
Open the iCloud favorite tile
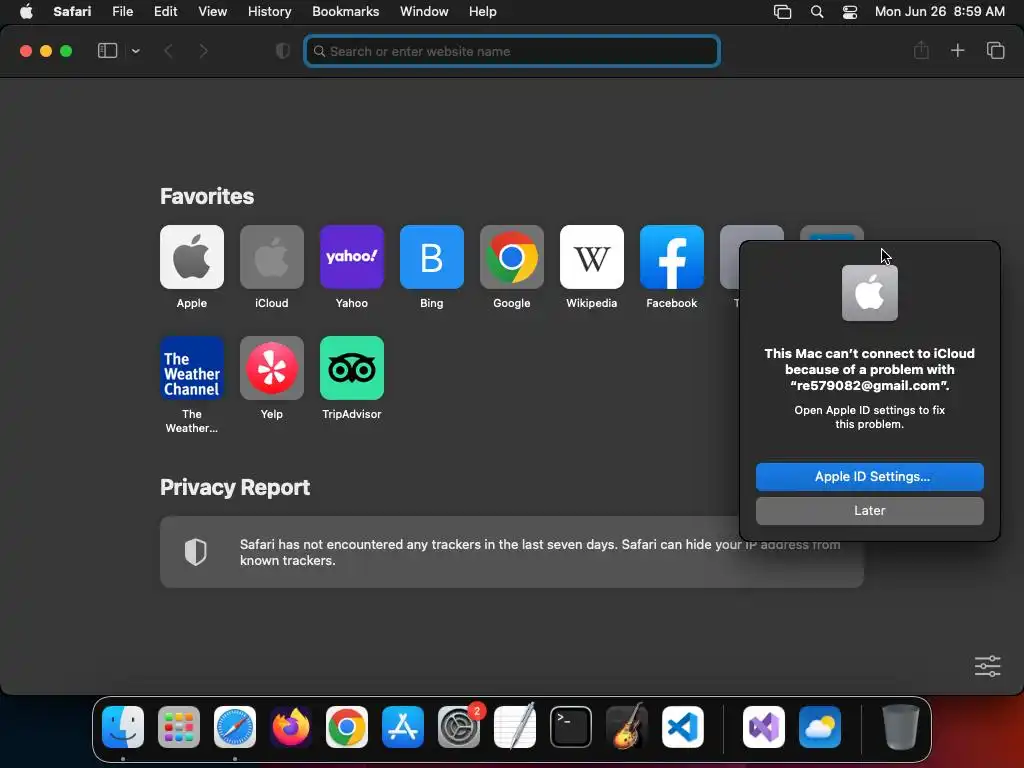pos(272,257)
